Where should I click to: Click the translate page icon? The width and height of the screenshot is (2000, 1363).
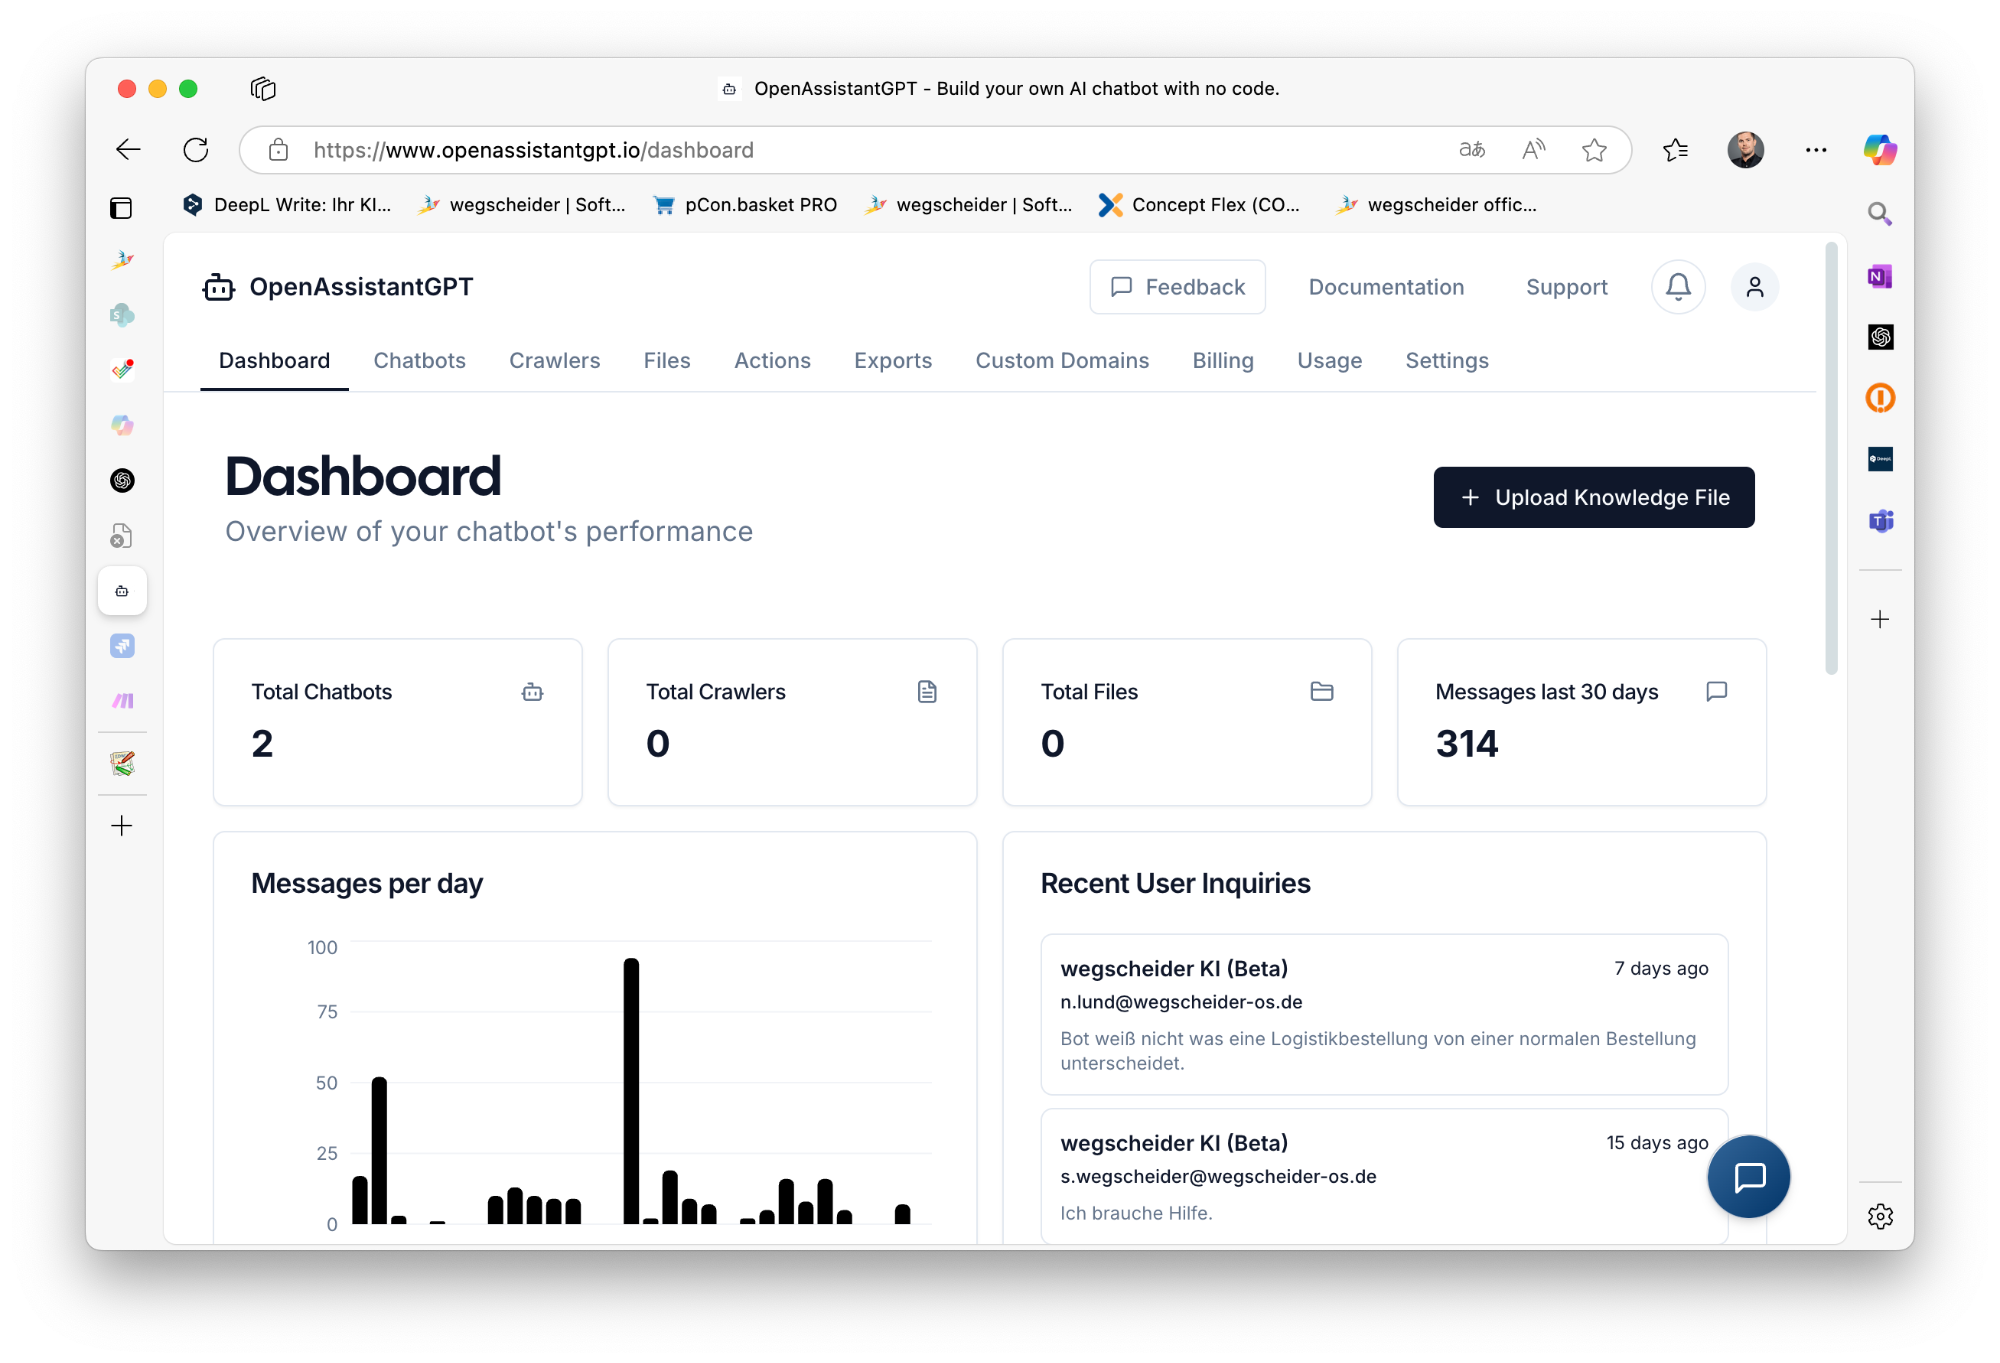coord(1471,150)
